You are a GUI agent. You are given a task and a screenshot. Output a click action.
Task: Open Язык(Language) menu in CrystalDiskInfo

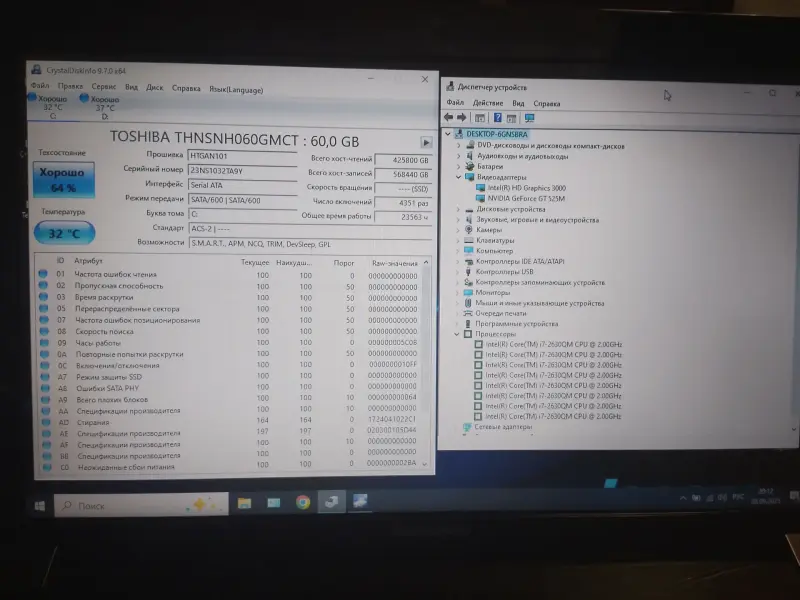pyautogui.click(x=236, y=89)
